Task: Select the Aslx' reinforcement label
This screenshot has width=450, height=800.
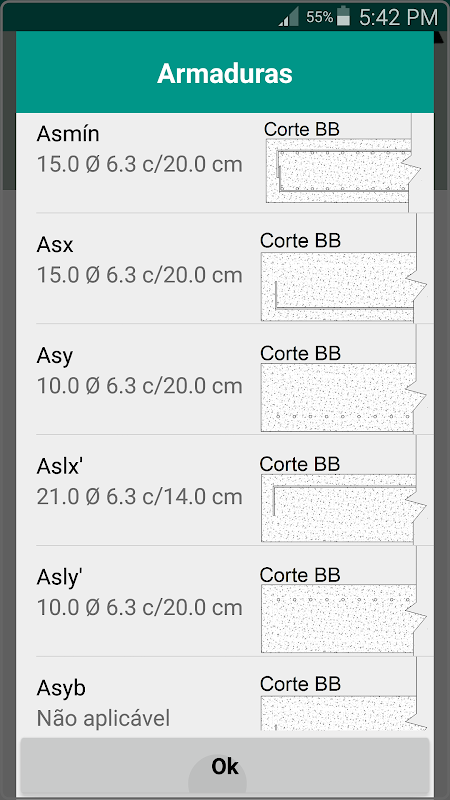Action: click(x=59, y=466)
